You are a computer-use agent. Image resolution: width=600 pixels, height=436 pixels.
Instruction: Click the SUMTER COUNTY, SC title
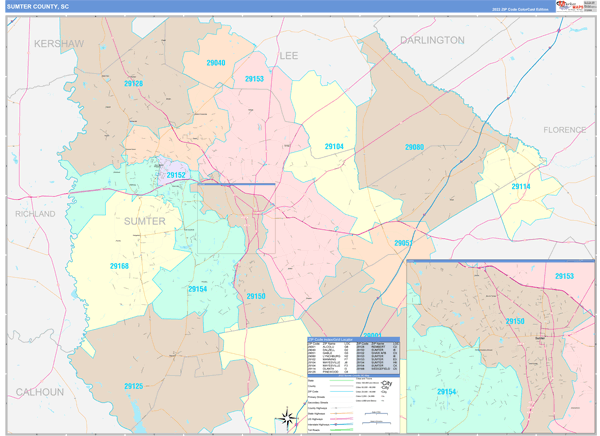tap(40, 6)
